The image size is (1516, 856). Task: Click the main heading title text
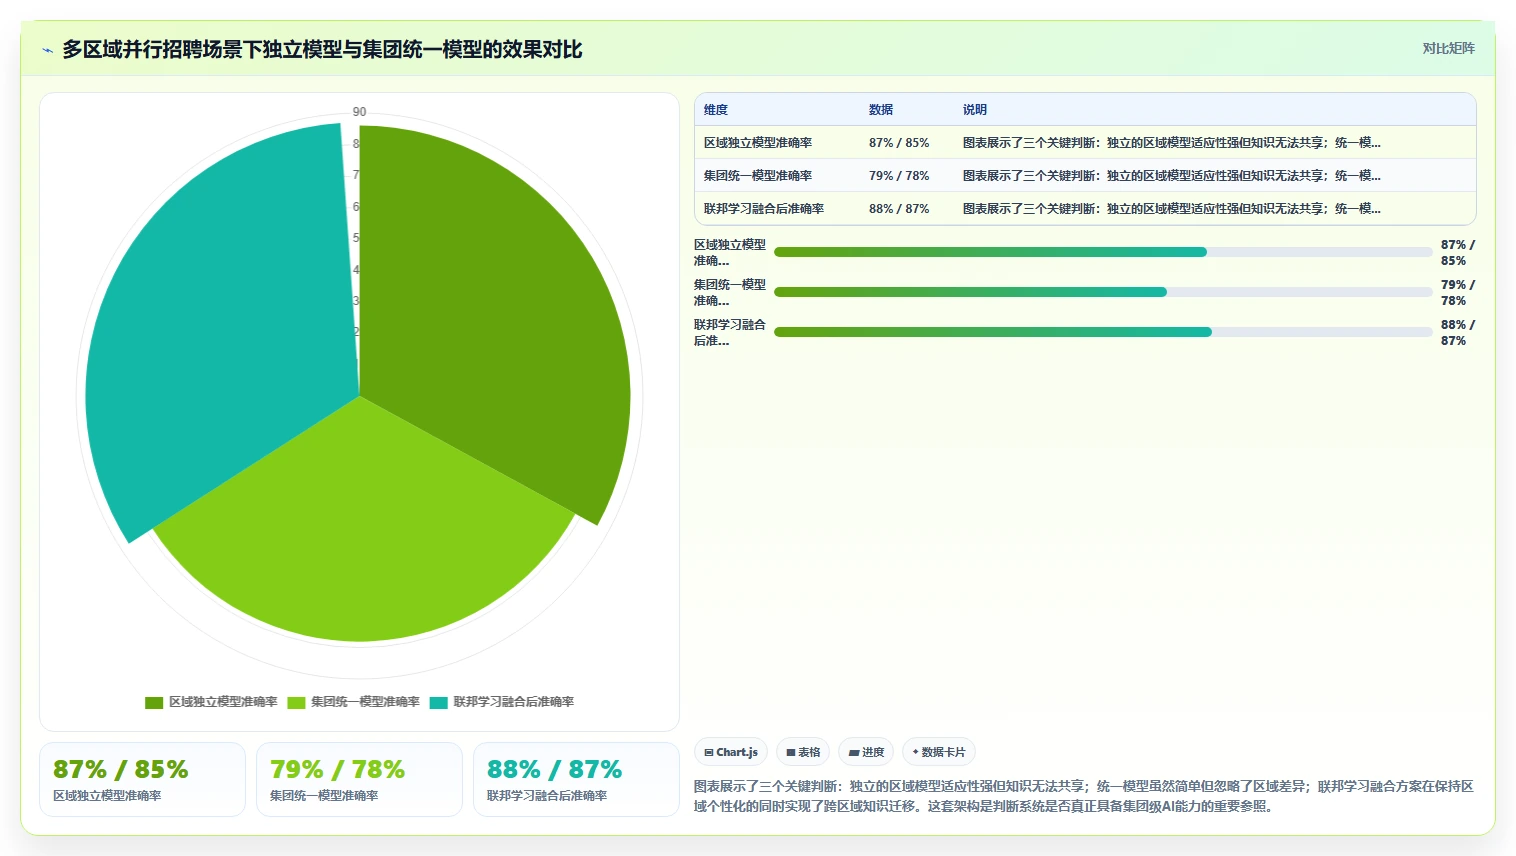322,50
